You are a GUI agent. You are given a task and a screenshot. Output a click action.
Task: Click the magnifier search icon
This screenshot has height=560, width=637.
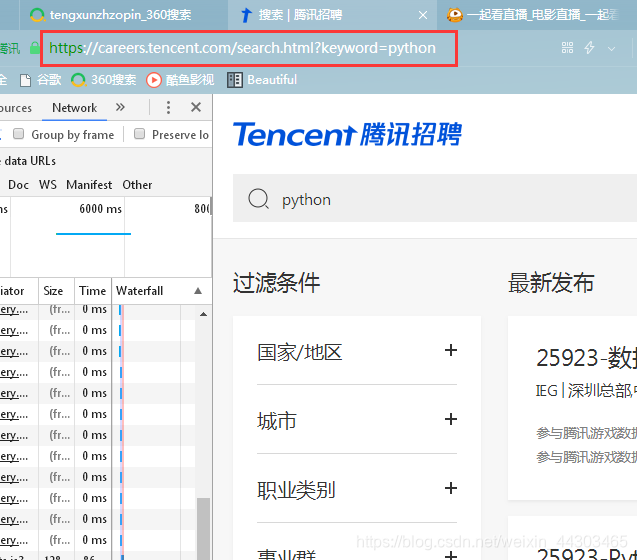259,199
